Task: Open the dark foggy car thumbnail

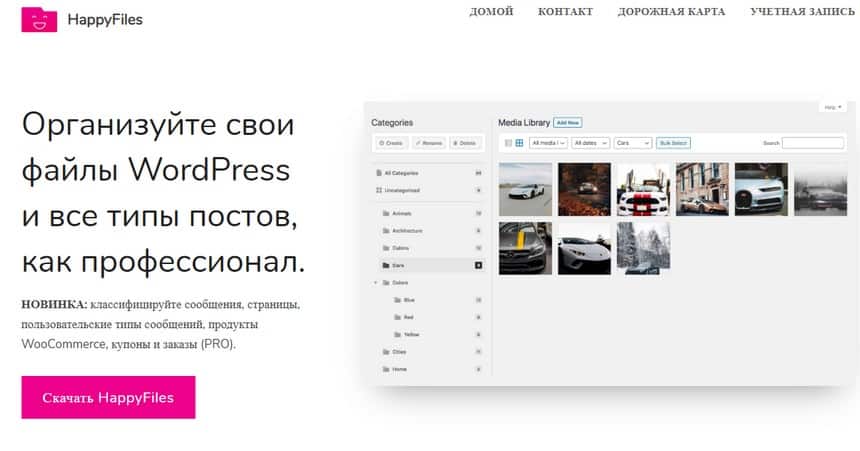Action: pyautogui.click(x=821, y=189)
